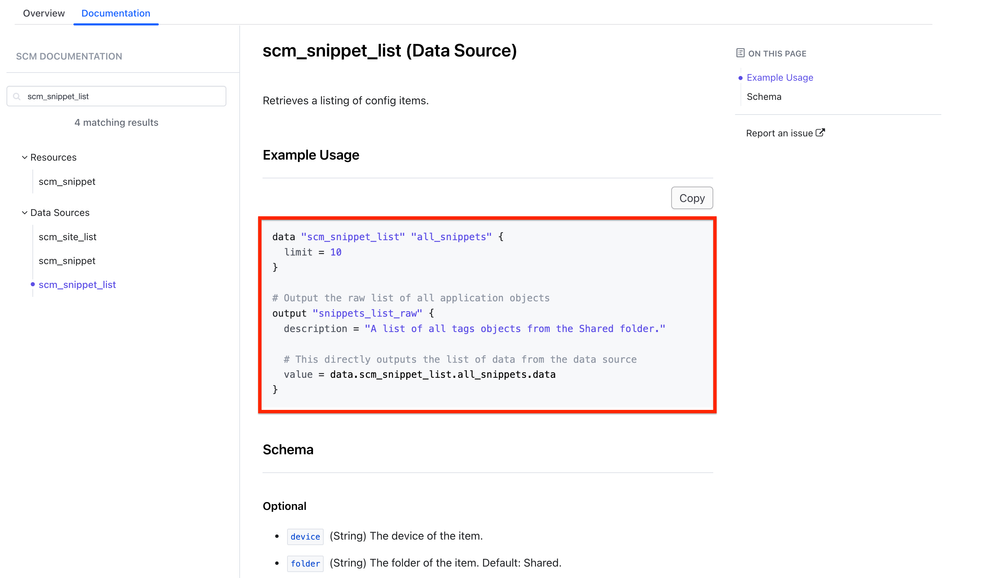Click the documentation search input field

(117, 96)
